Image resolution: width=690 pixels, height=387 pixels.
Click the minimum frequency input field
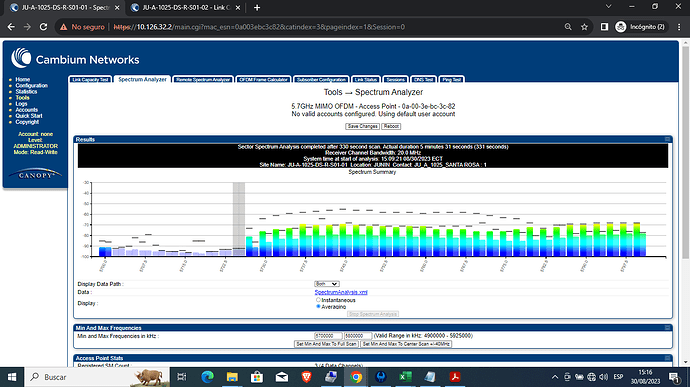click(328, 336)
